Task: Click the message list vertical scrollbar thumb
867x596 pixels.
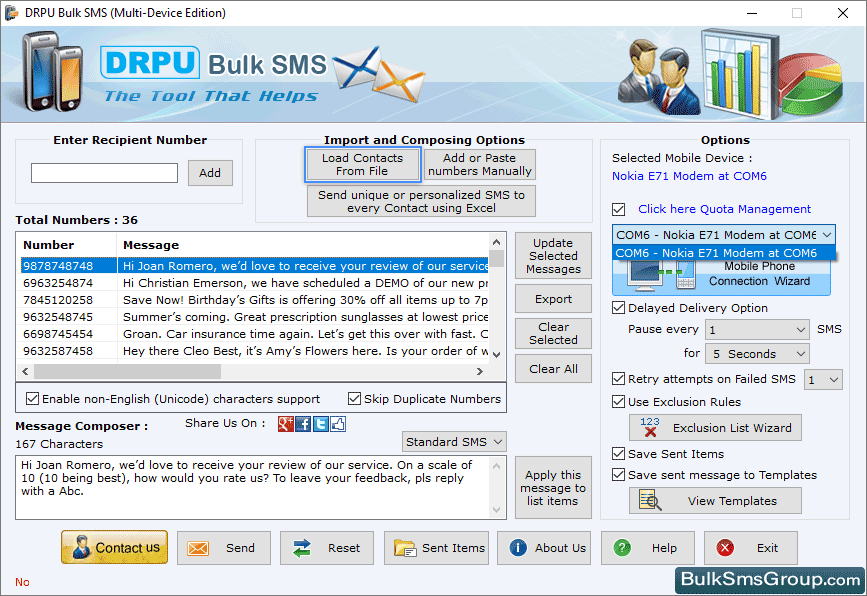Action: click(497, 259)
